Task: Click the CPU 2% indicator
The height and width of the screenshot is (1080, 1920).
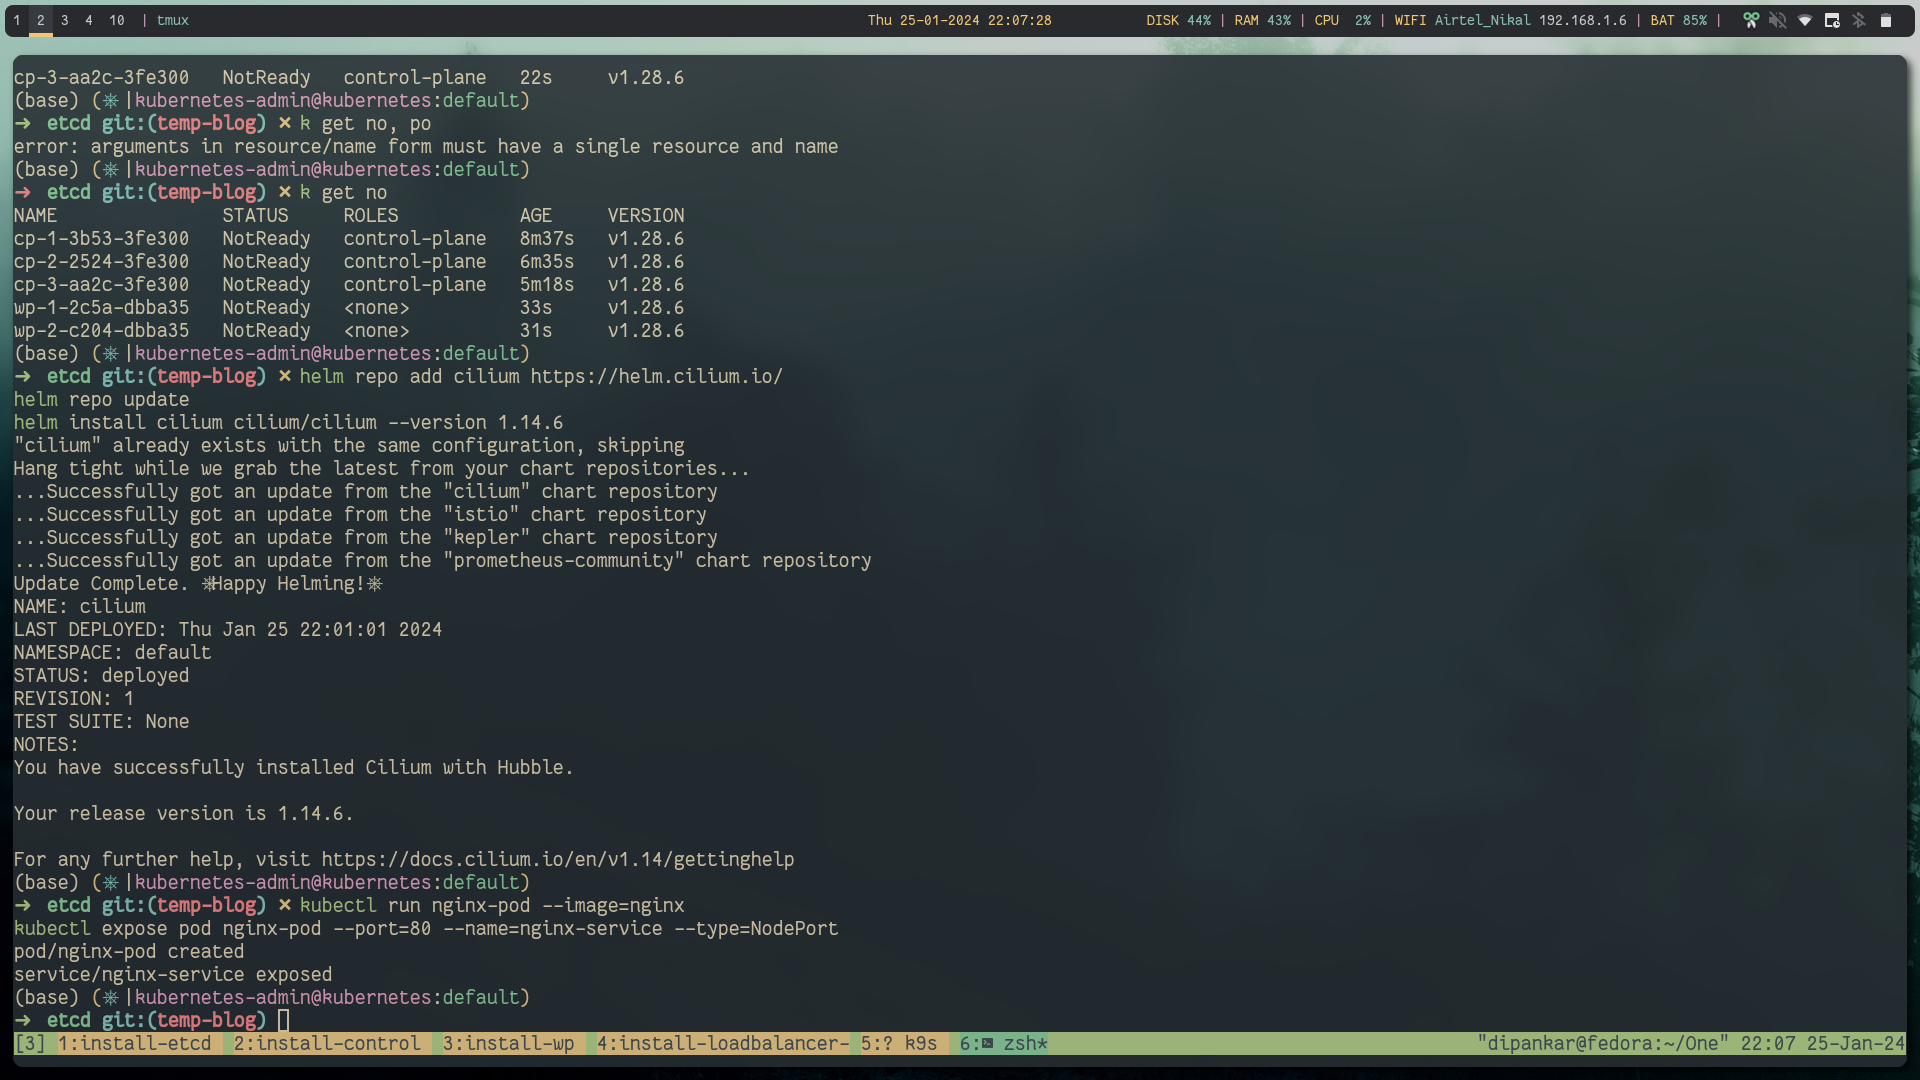Action: pyautogui.click(x=1343, y=20)
